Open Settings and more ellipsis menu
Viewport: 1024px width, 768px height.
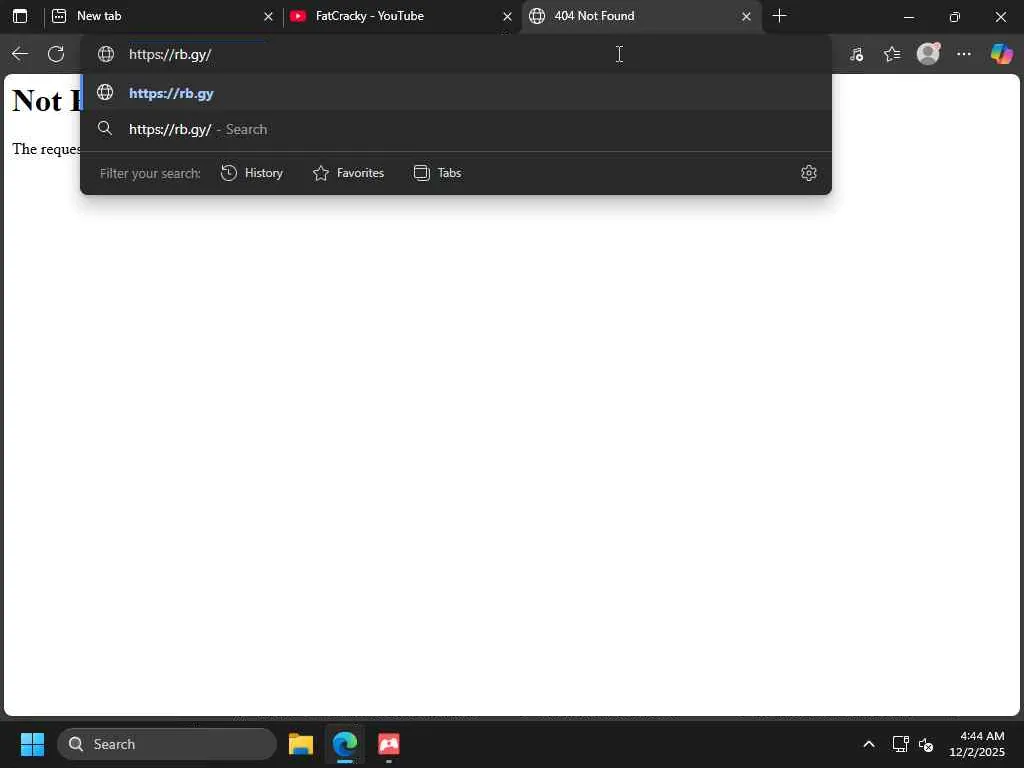click(x=964, y=54)
